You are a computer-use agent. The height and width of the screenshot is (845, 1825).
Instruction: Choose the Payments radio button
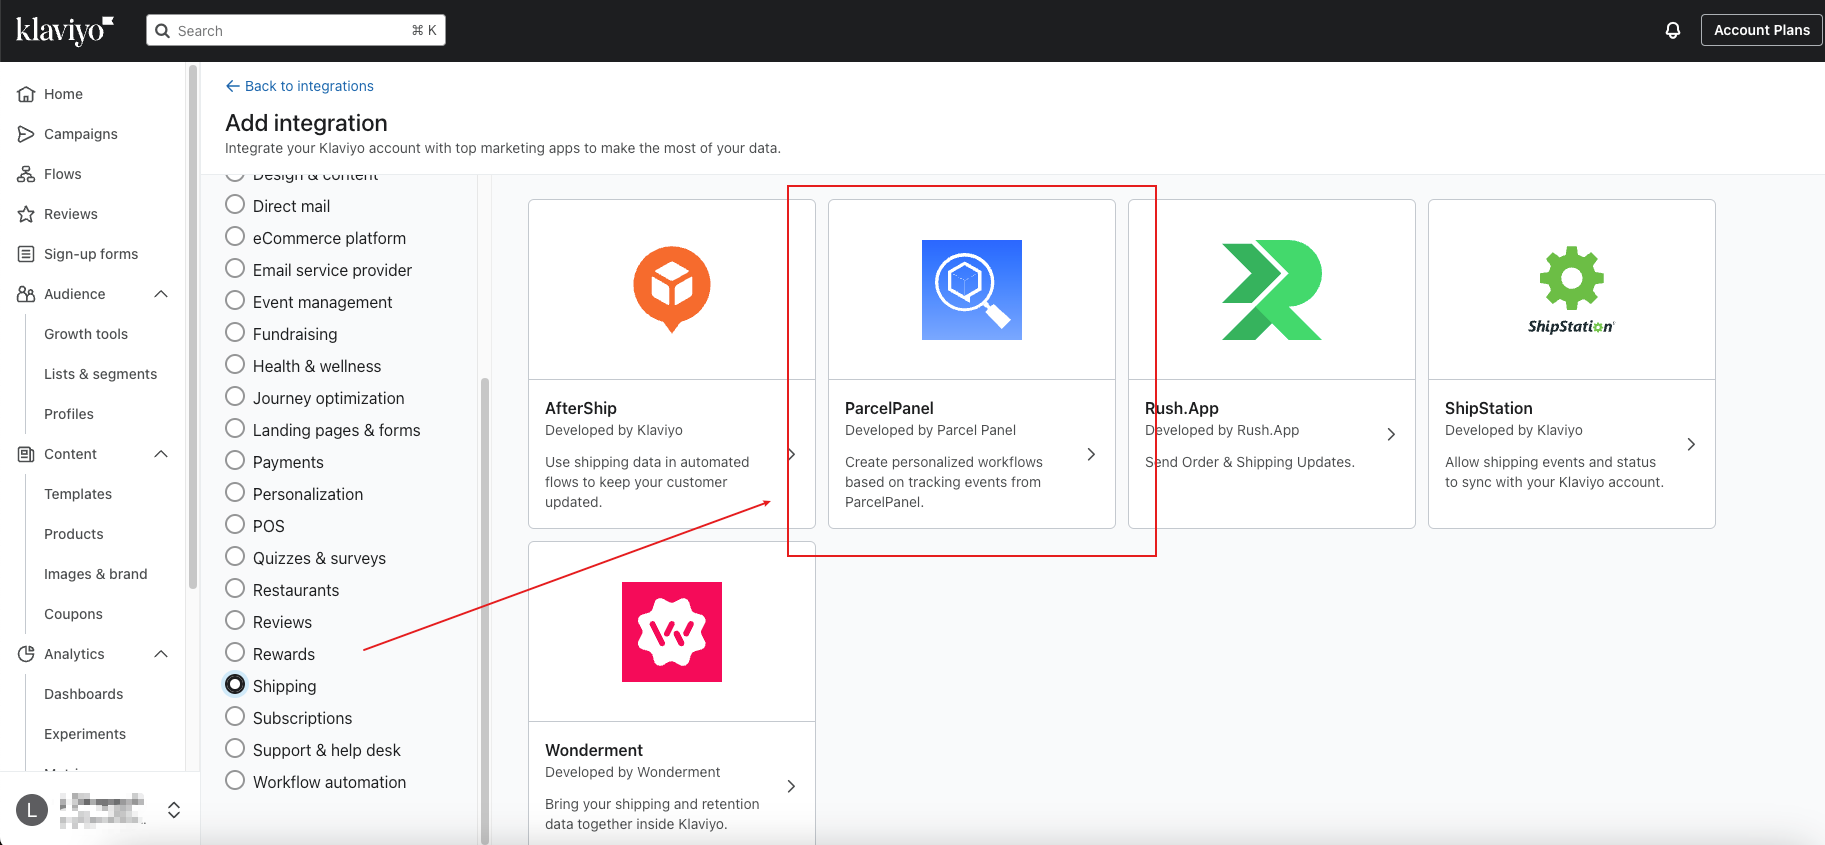[235, 461]
